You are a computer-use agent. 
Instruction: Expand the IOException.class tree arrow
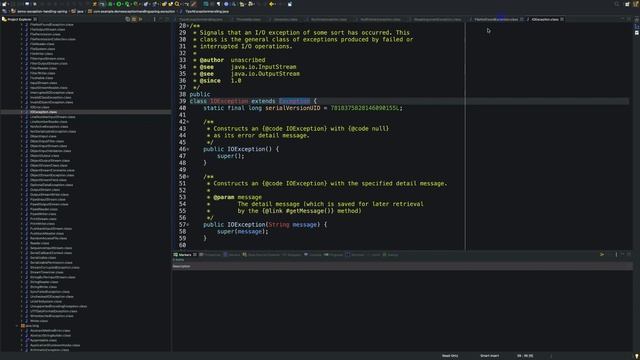click(22, 112)
